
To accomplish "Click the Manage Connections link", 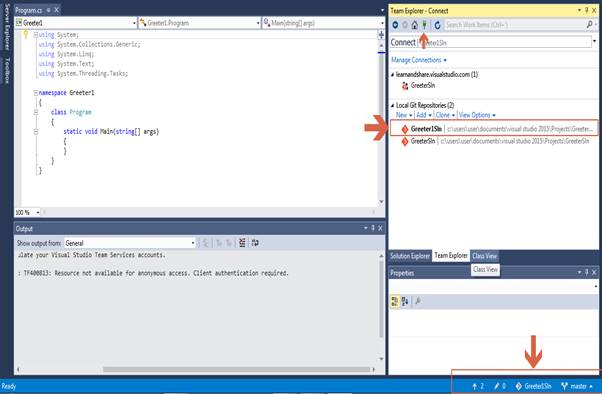I will click(419, 60).
